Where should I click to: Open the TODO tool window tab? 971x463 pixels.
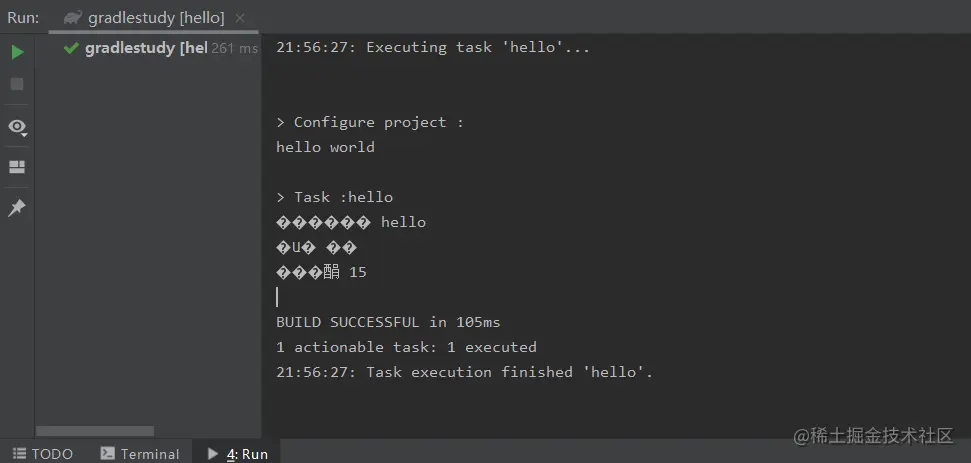[52, 453]
